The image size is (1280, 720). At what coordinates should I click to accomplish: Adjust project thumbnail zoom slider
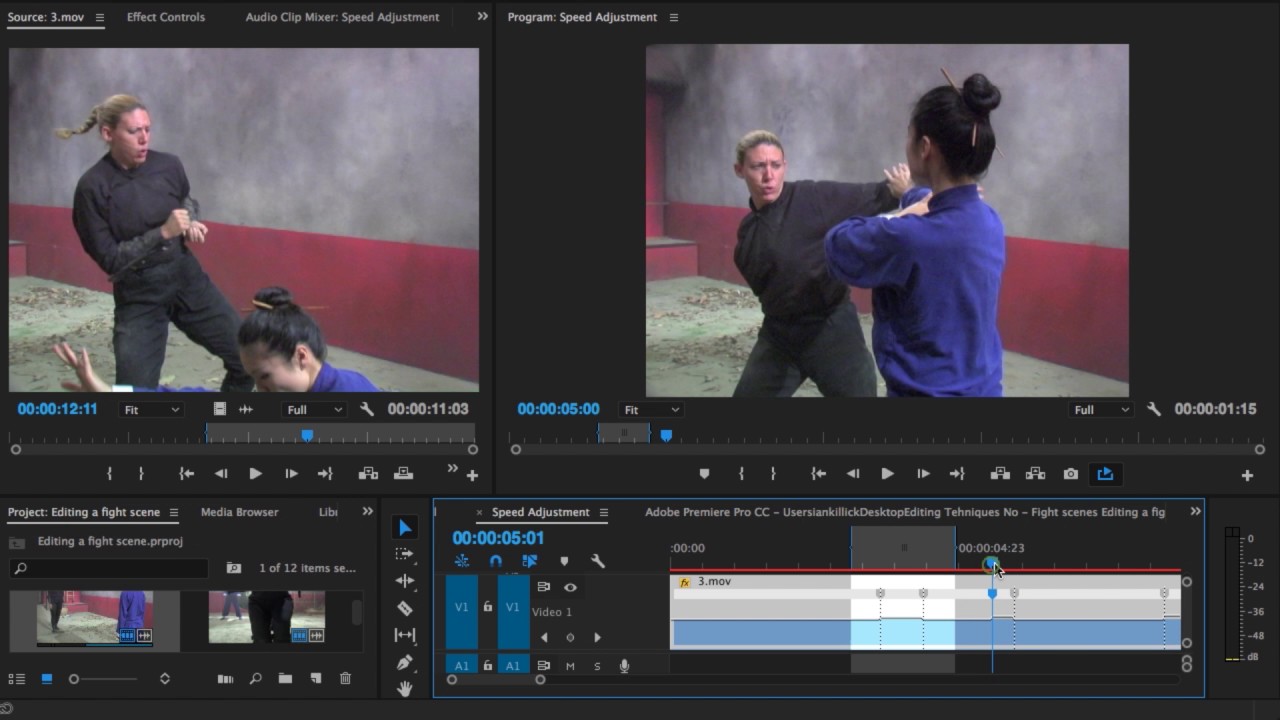pyautogui.click(x=103, y=679)
